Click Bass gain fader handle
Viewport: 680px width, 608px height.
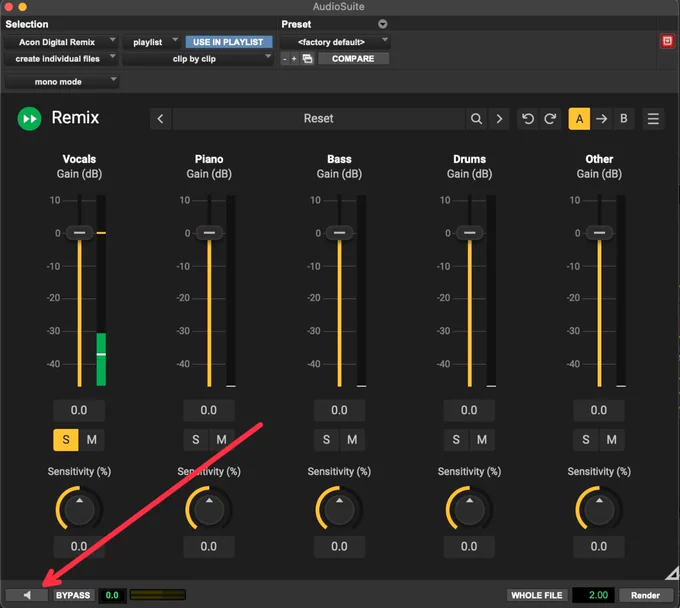coord(340,233)
